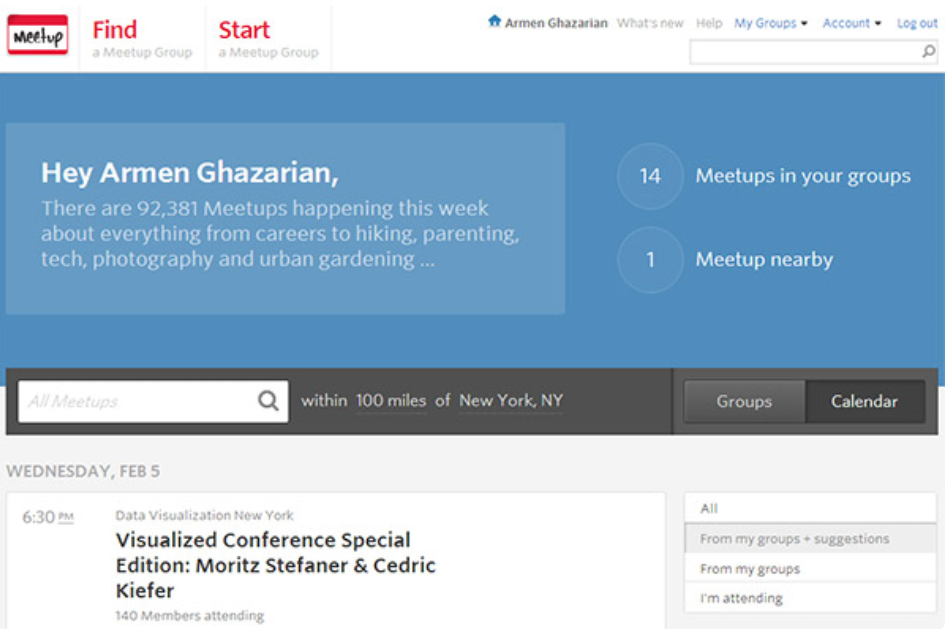Click the 140 Members attending text
Viewport: 945px width, 641px height.
190,616
